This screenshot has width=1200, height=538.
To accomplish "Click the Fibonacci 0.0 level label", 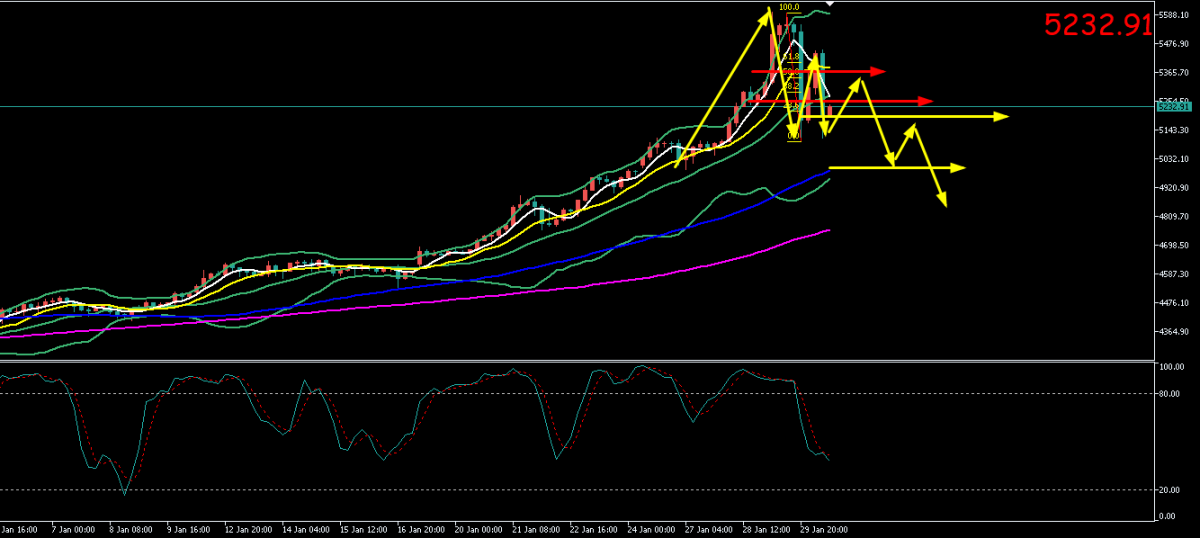I will pyautogui.click(x=793, y=135).
